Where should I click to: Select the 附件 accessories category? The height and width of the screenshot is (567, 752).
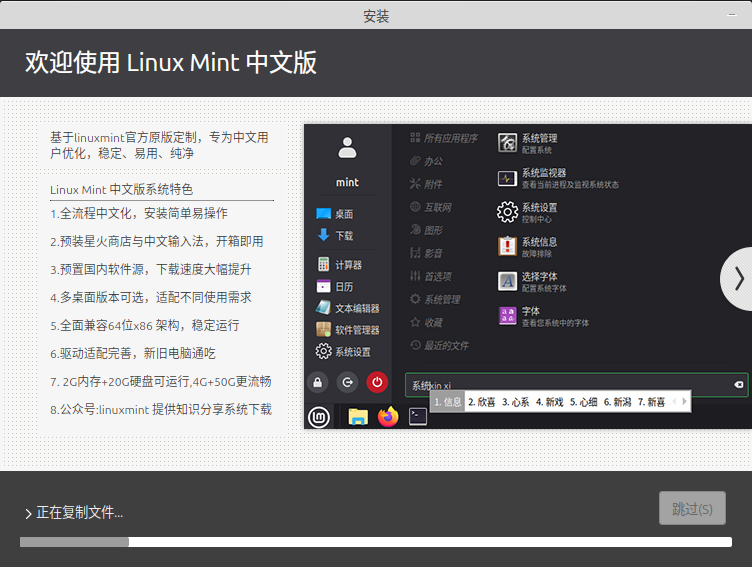point(426,184)
